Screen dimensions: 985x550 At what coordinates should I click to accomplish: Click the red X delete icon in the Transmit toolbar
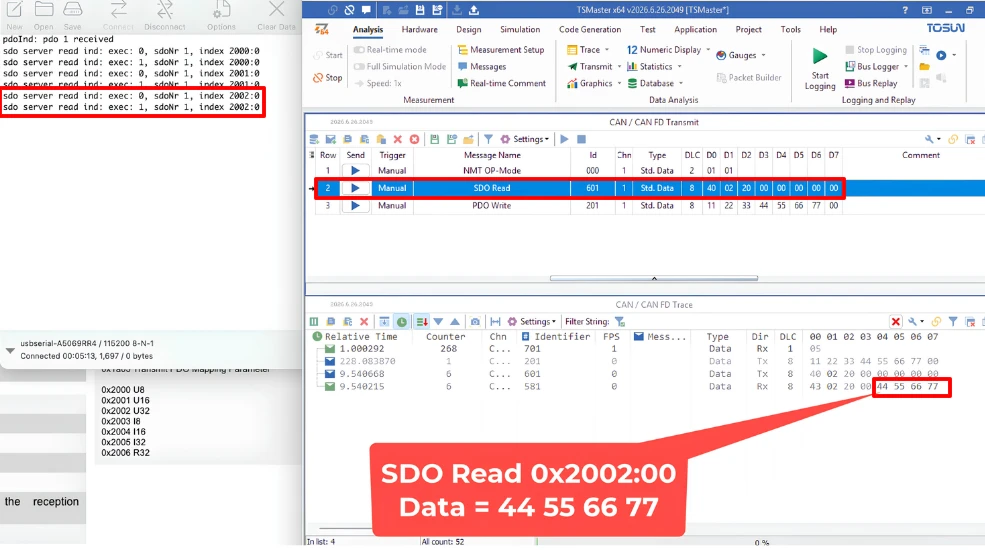pos(398,139)
